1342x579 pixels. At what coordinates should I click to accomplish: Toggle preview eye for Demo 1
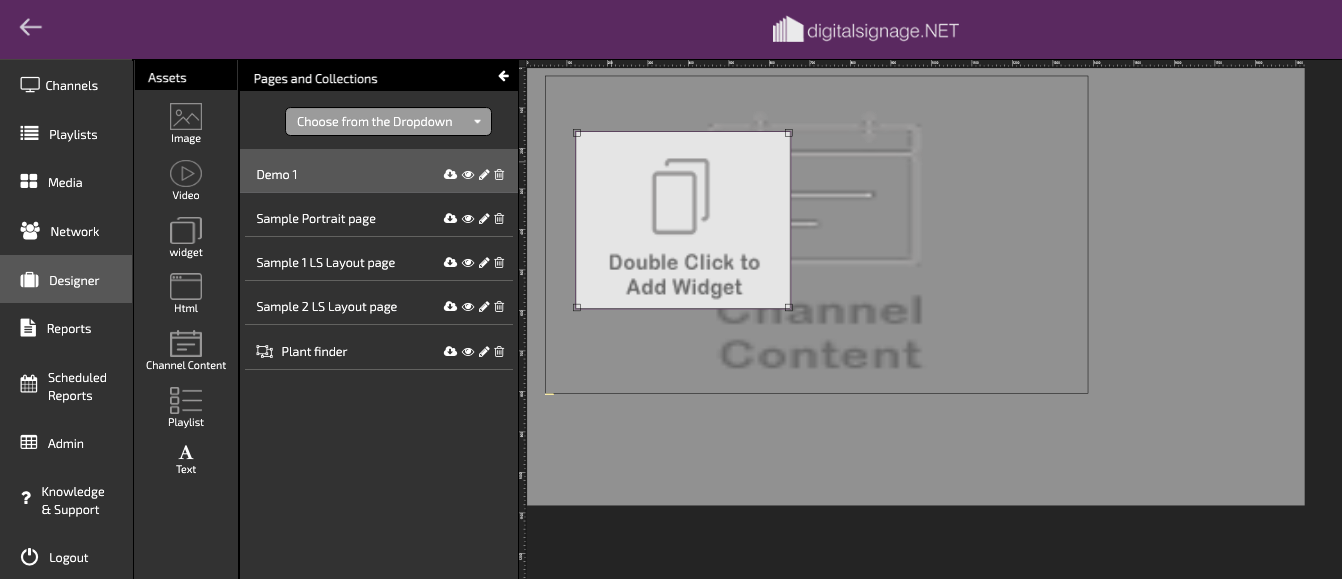(467, 175)
